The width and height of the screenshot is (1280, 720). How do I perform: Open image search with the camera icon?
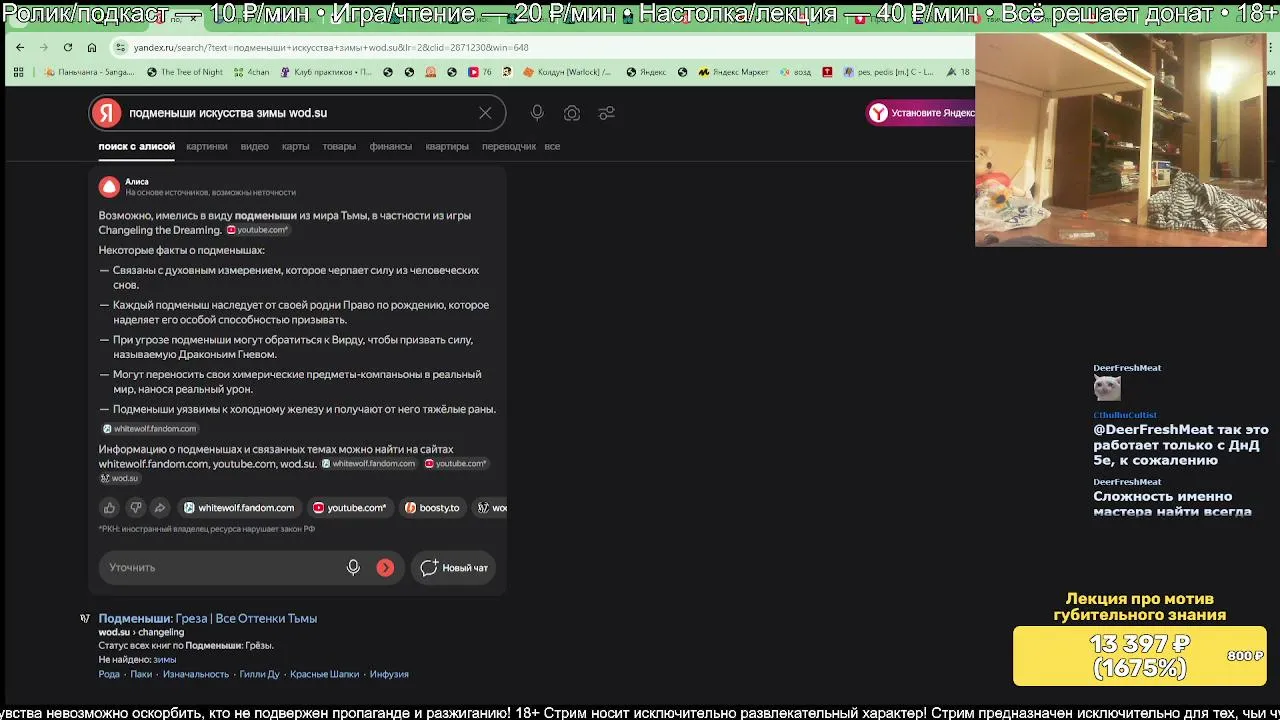[x=572, y=113]
